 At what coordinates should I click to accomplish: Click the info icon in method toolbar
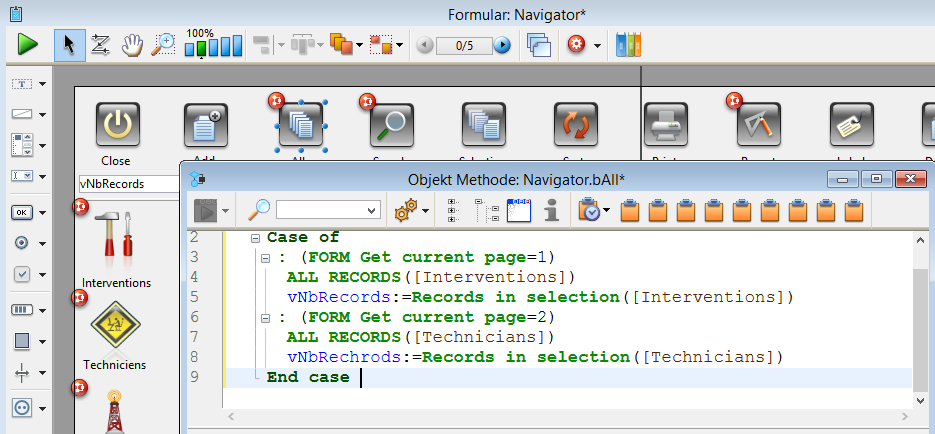(x=549, y=209)
